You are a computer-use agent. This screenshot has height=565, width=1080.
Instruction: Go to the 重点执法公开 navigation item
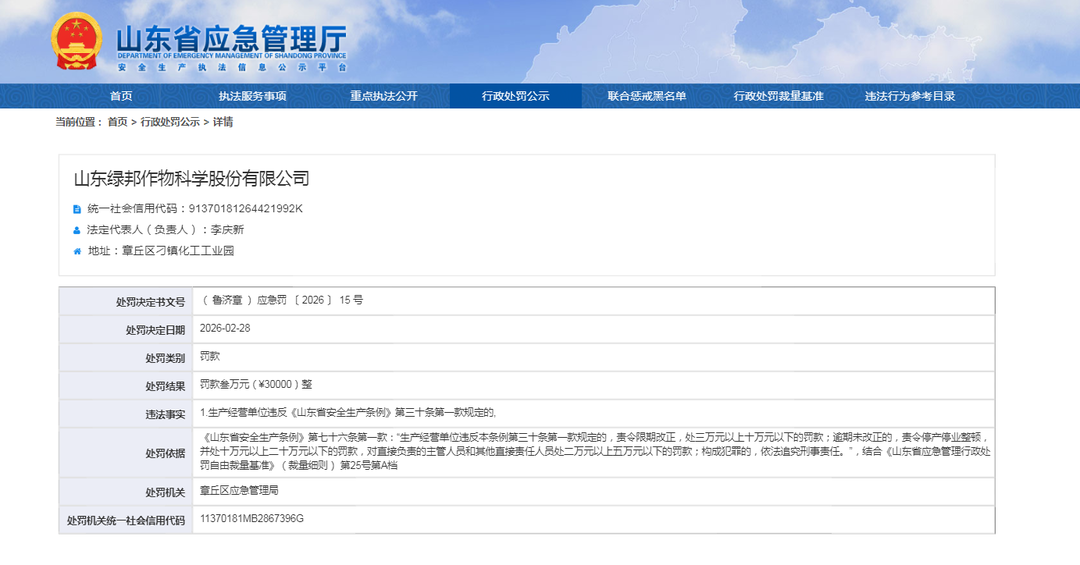pyautogui.click(x=384, y=96)
